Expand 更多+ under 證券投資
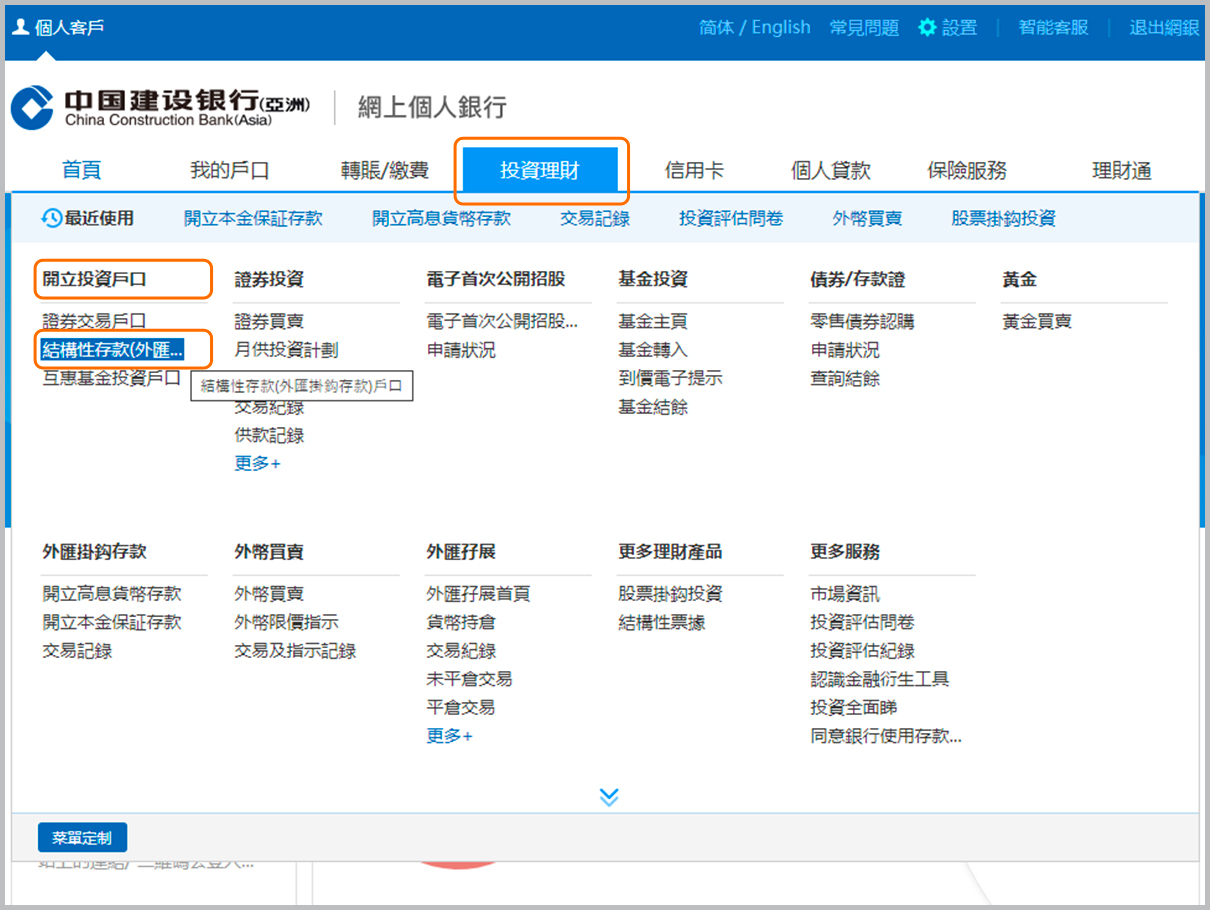 coord(258,464)
